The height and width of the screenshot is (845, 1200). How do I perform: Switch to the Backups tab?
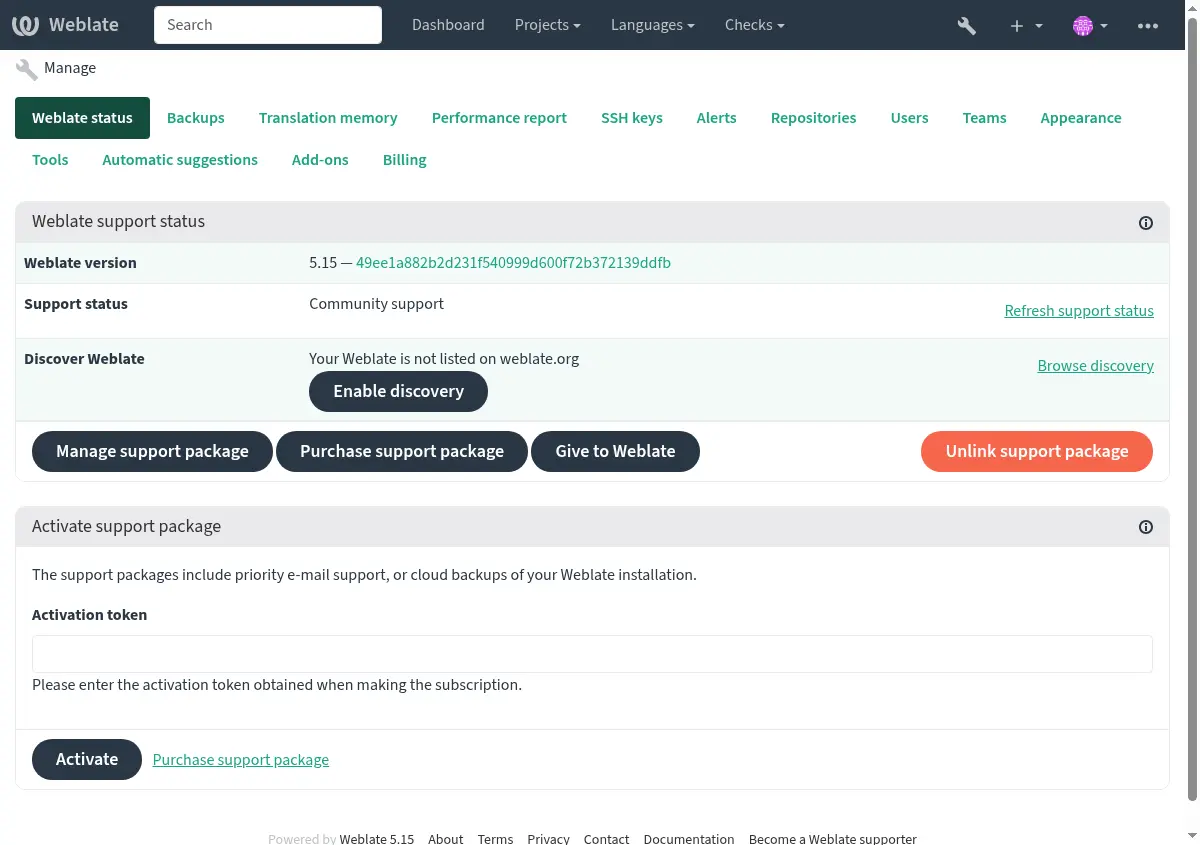tap(196, 118)
